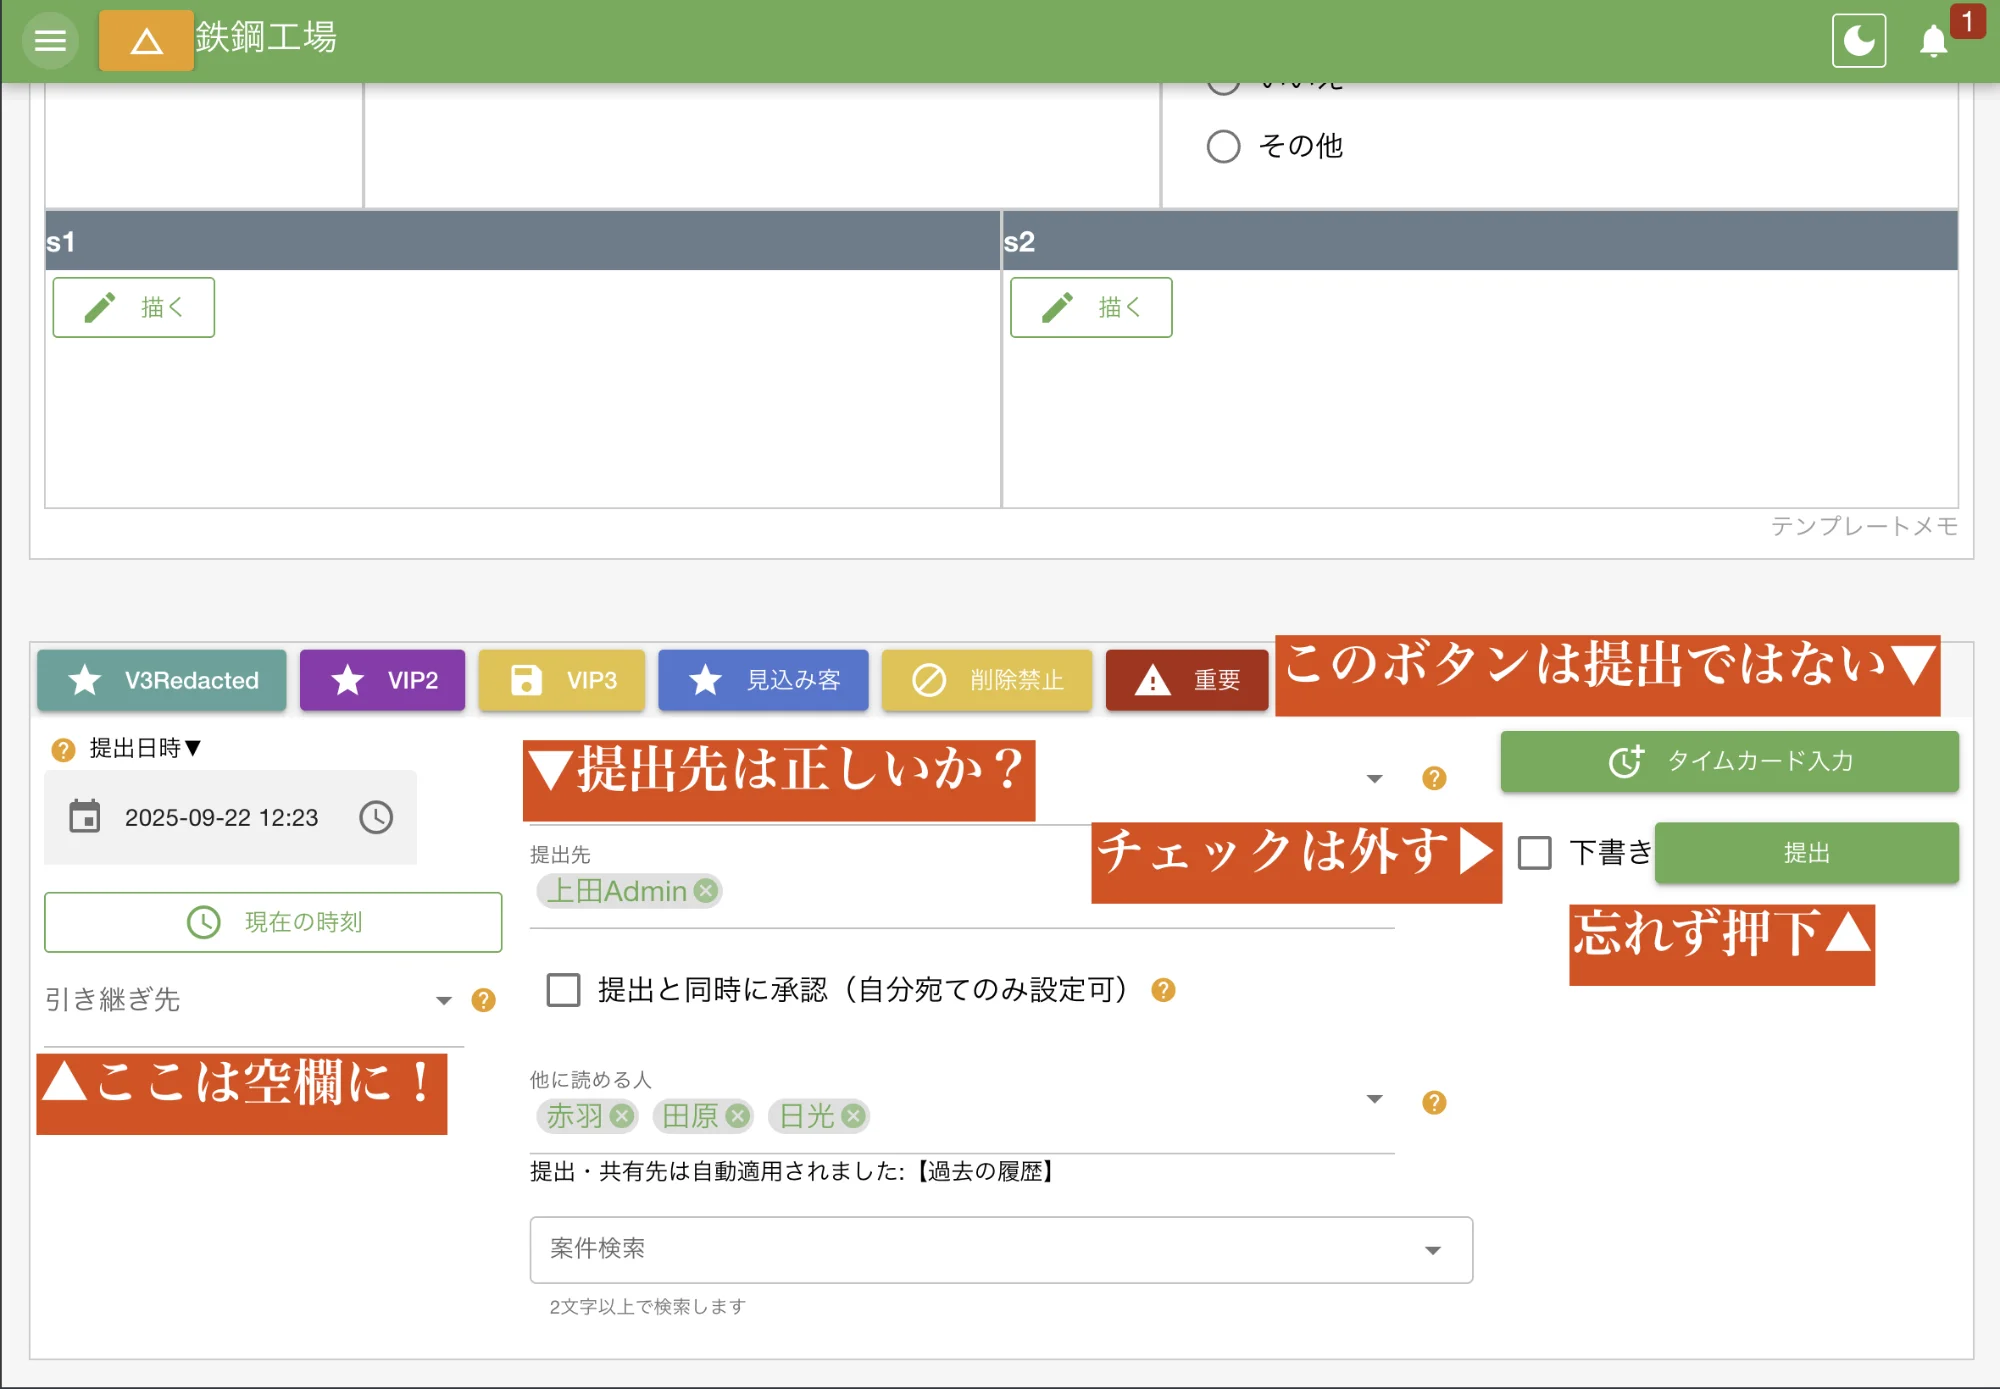Image resolution: width=2000 pixels, height=1389 pixels.
Task: Click the 現在の時刻 button
Action: pyautogui.click(x=273, y=922)
